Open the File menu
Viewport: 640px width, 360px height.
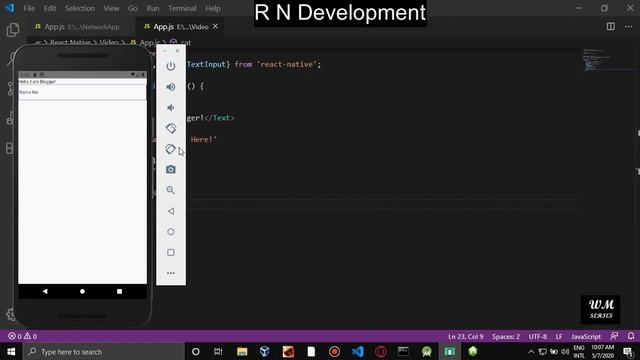tap(29, 8)
